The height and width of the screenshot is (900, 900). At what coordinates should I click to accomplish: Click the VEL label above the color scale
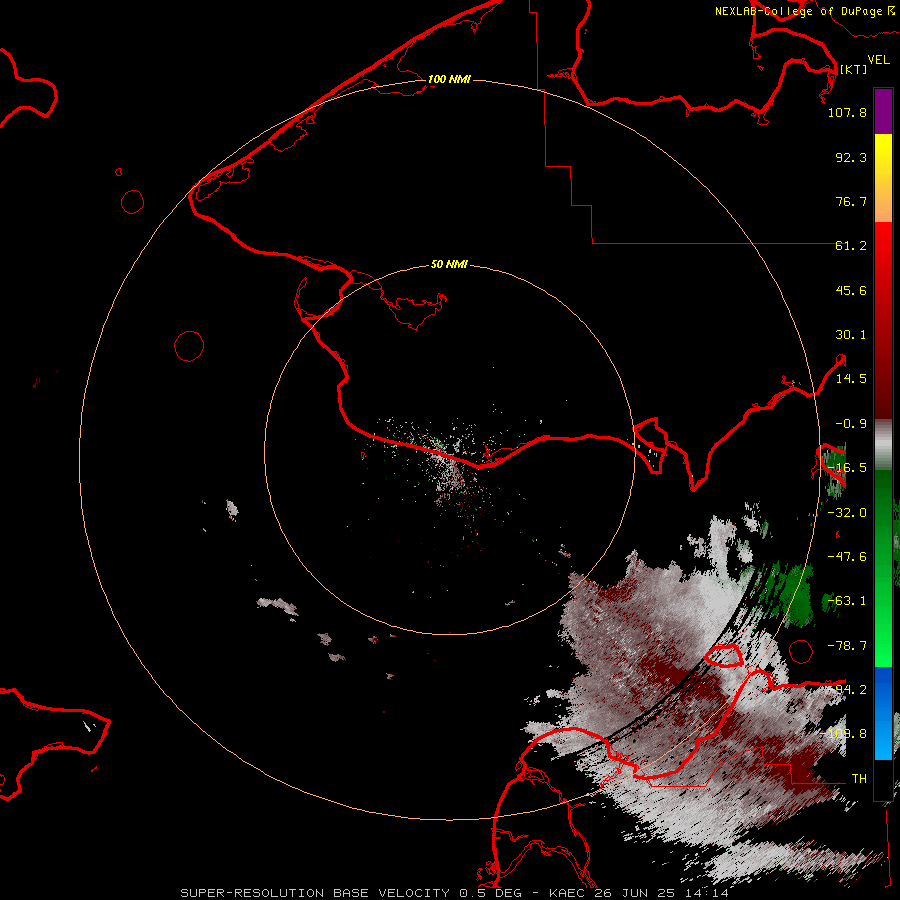tap(878, 60)
